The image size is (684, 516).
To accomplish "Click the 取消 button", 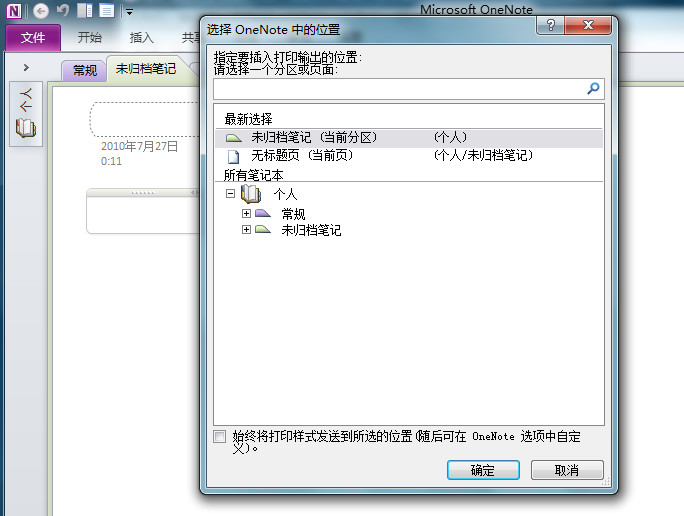I will click(567, 470).
